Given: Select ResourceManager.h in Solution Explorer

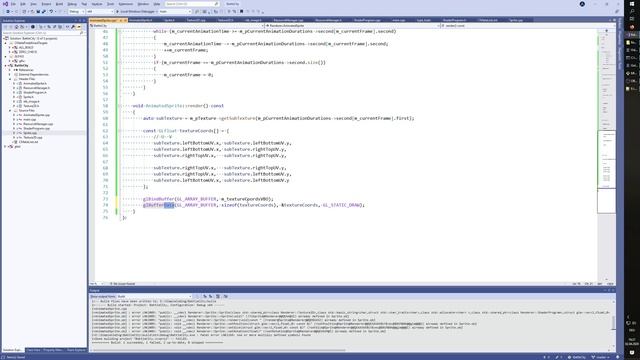Looking at the screenshot, I should click(36, 88).
